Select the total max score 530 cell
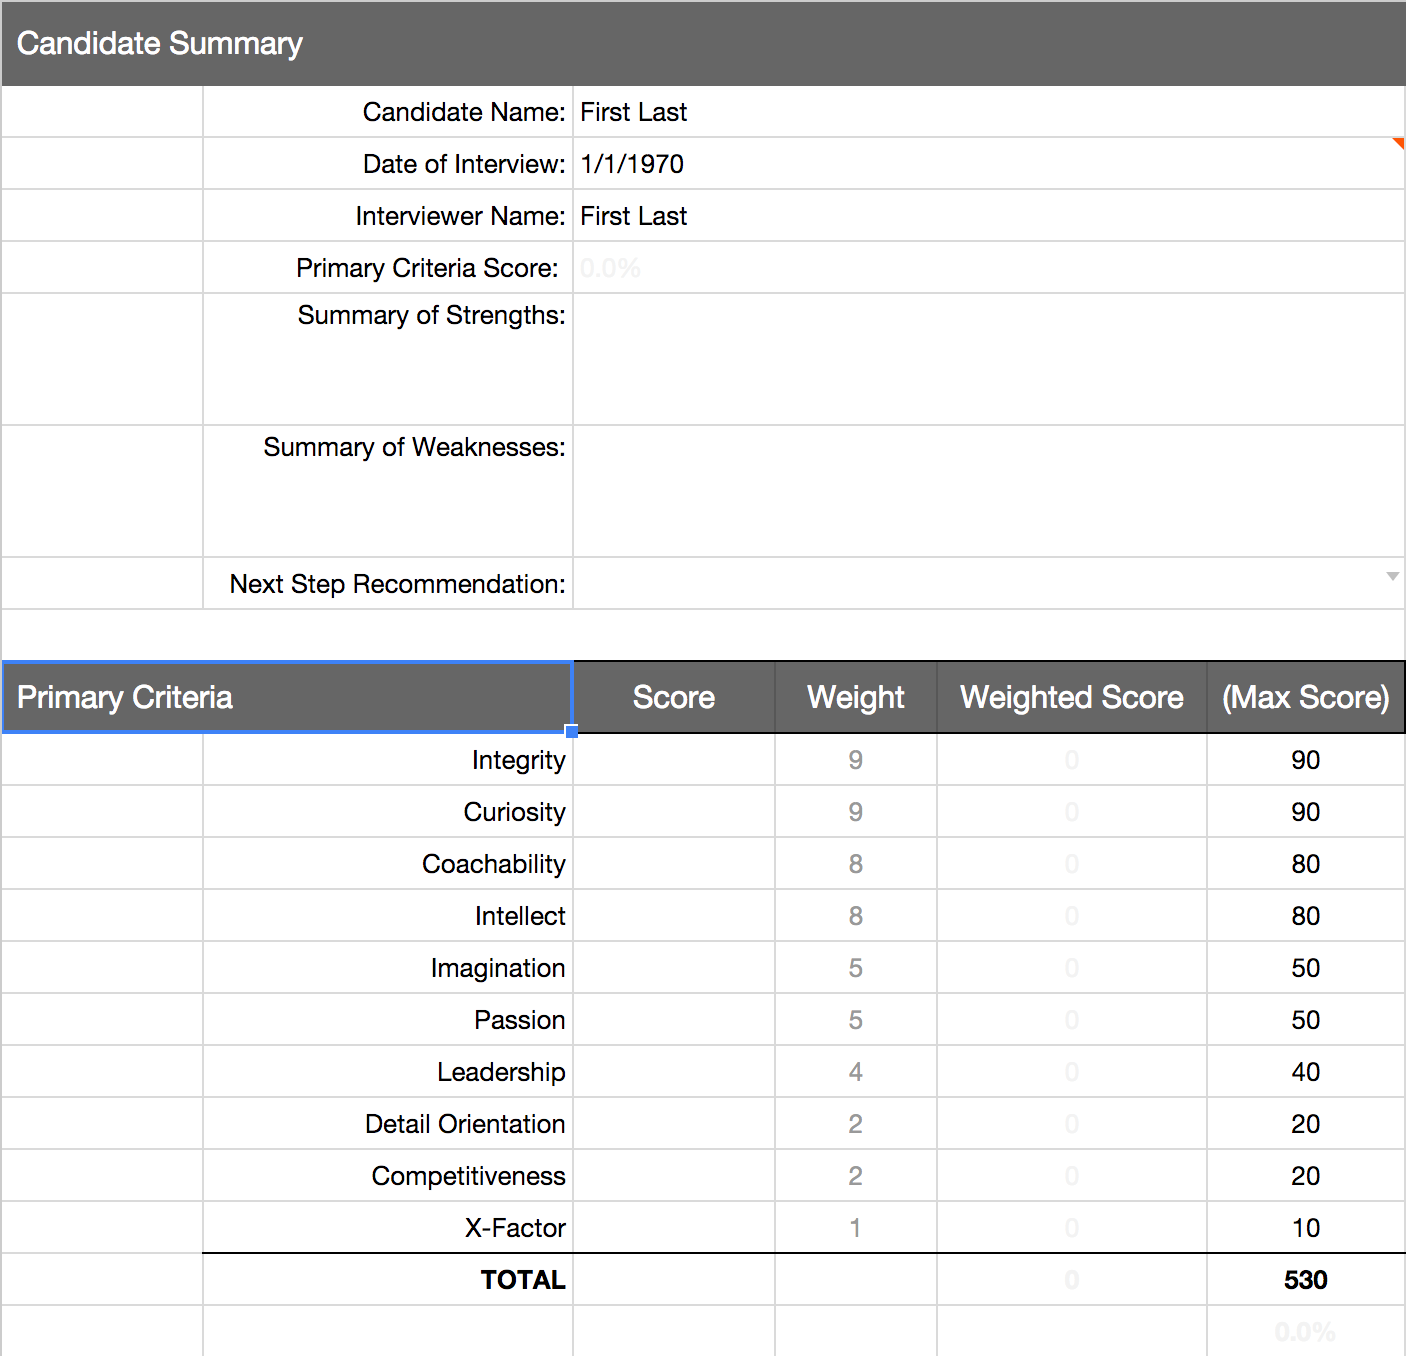Screen dimensions: 1406x1356 coord(1306,1280)
